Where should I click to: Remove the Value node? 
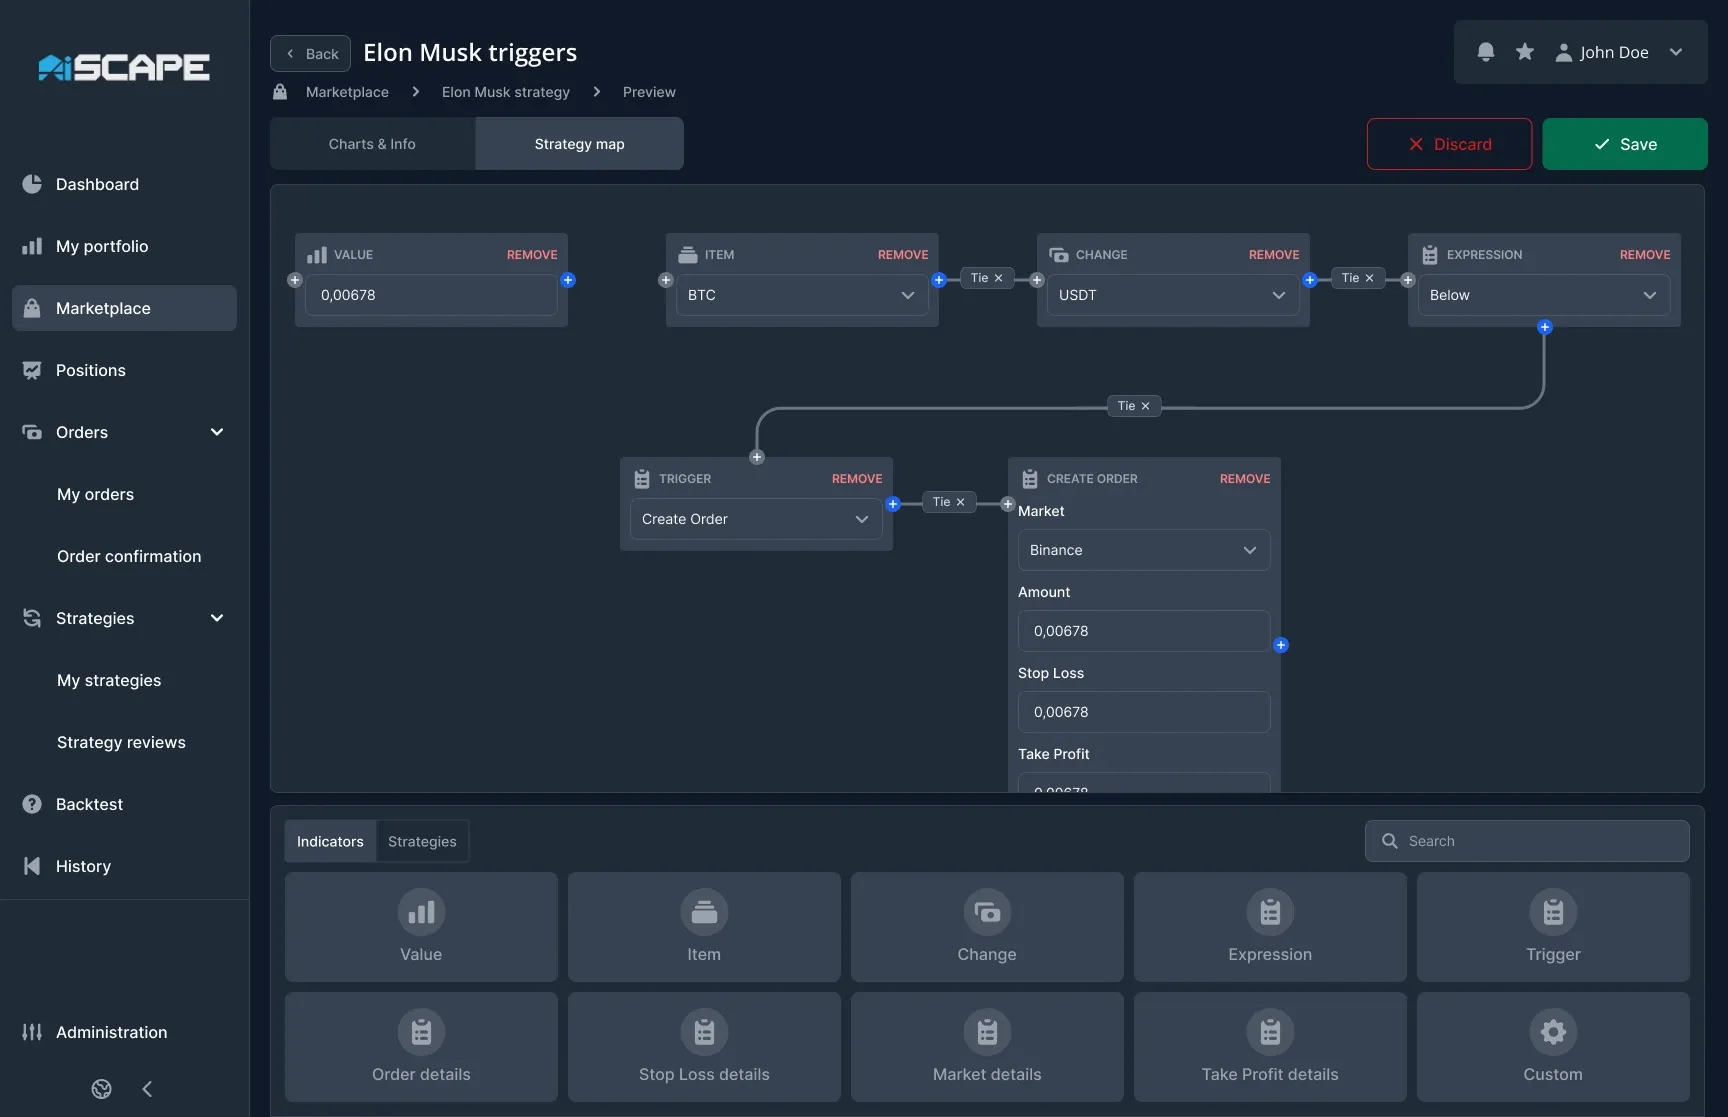click(x=532, y=255)
